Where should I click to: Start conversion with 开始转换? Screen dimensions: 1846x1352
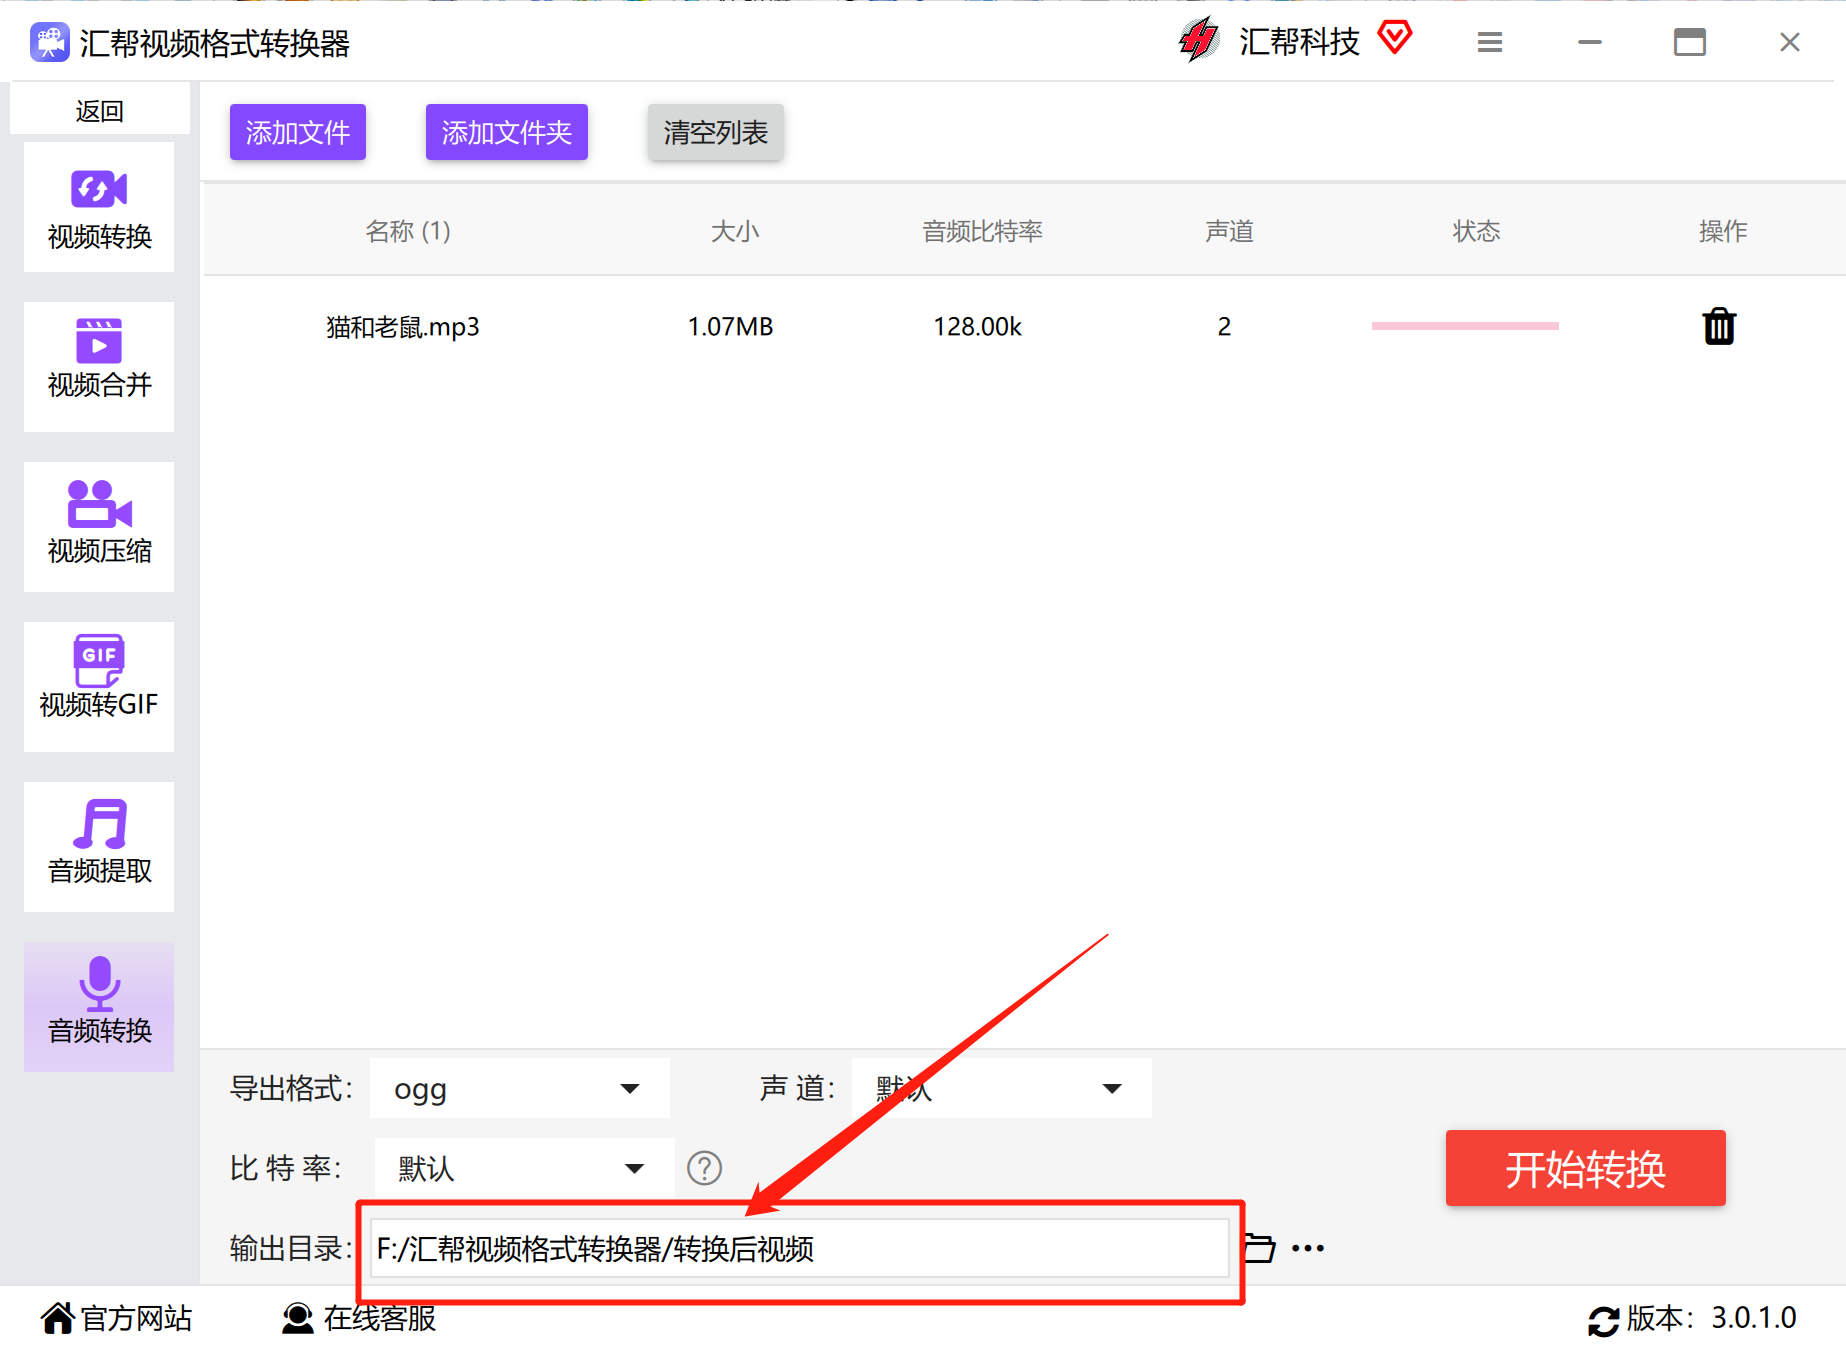click(1585, 1168)
